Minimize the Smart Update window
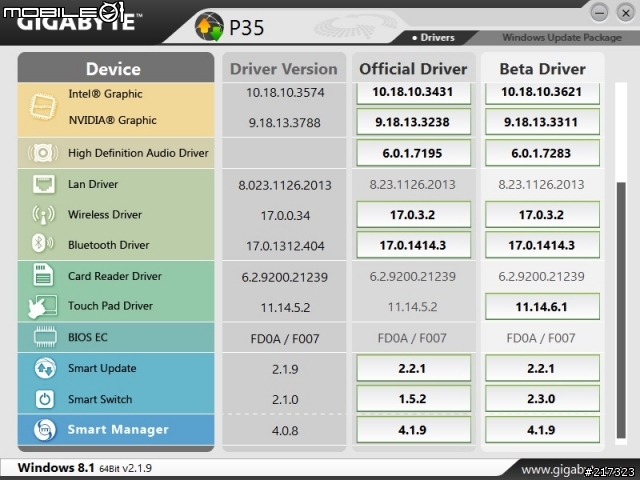 [x=599, y=13]
